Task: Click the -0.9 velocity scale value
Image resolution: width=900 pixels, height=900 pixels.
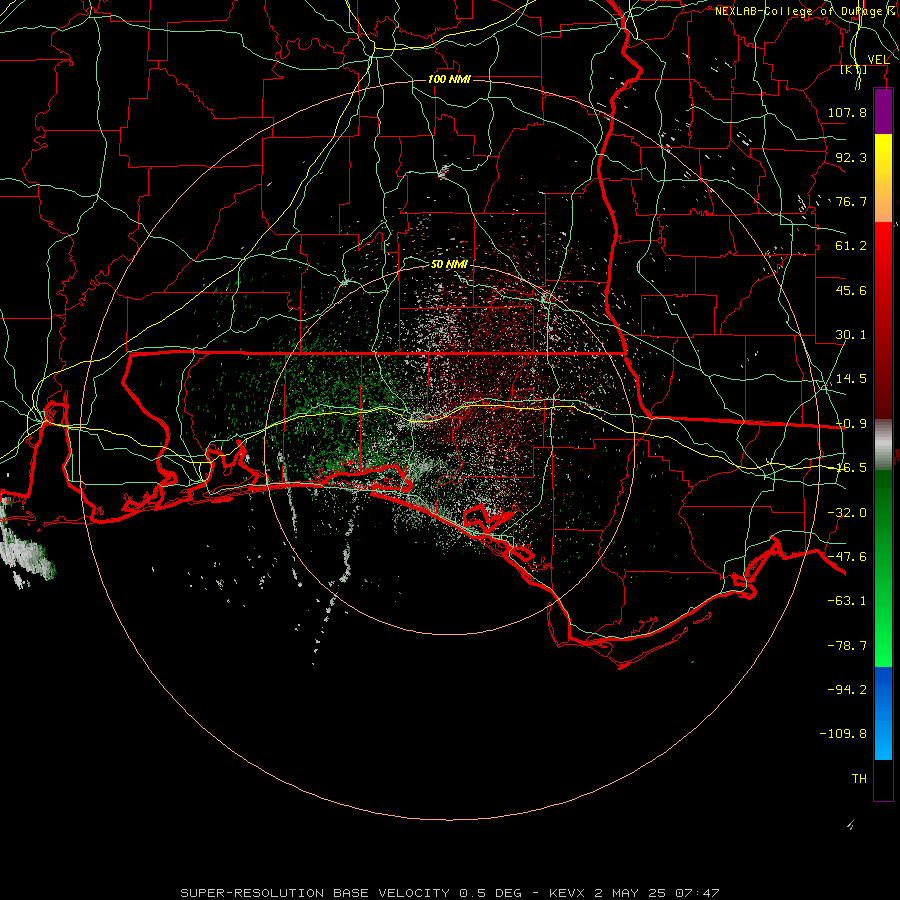Action: pos(851,424)
